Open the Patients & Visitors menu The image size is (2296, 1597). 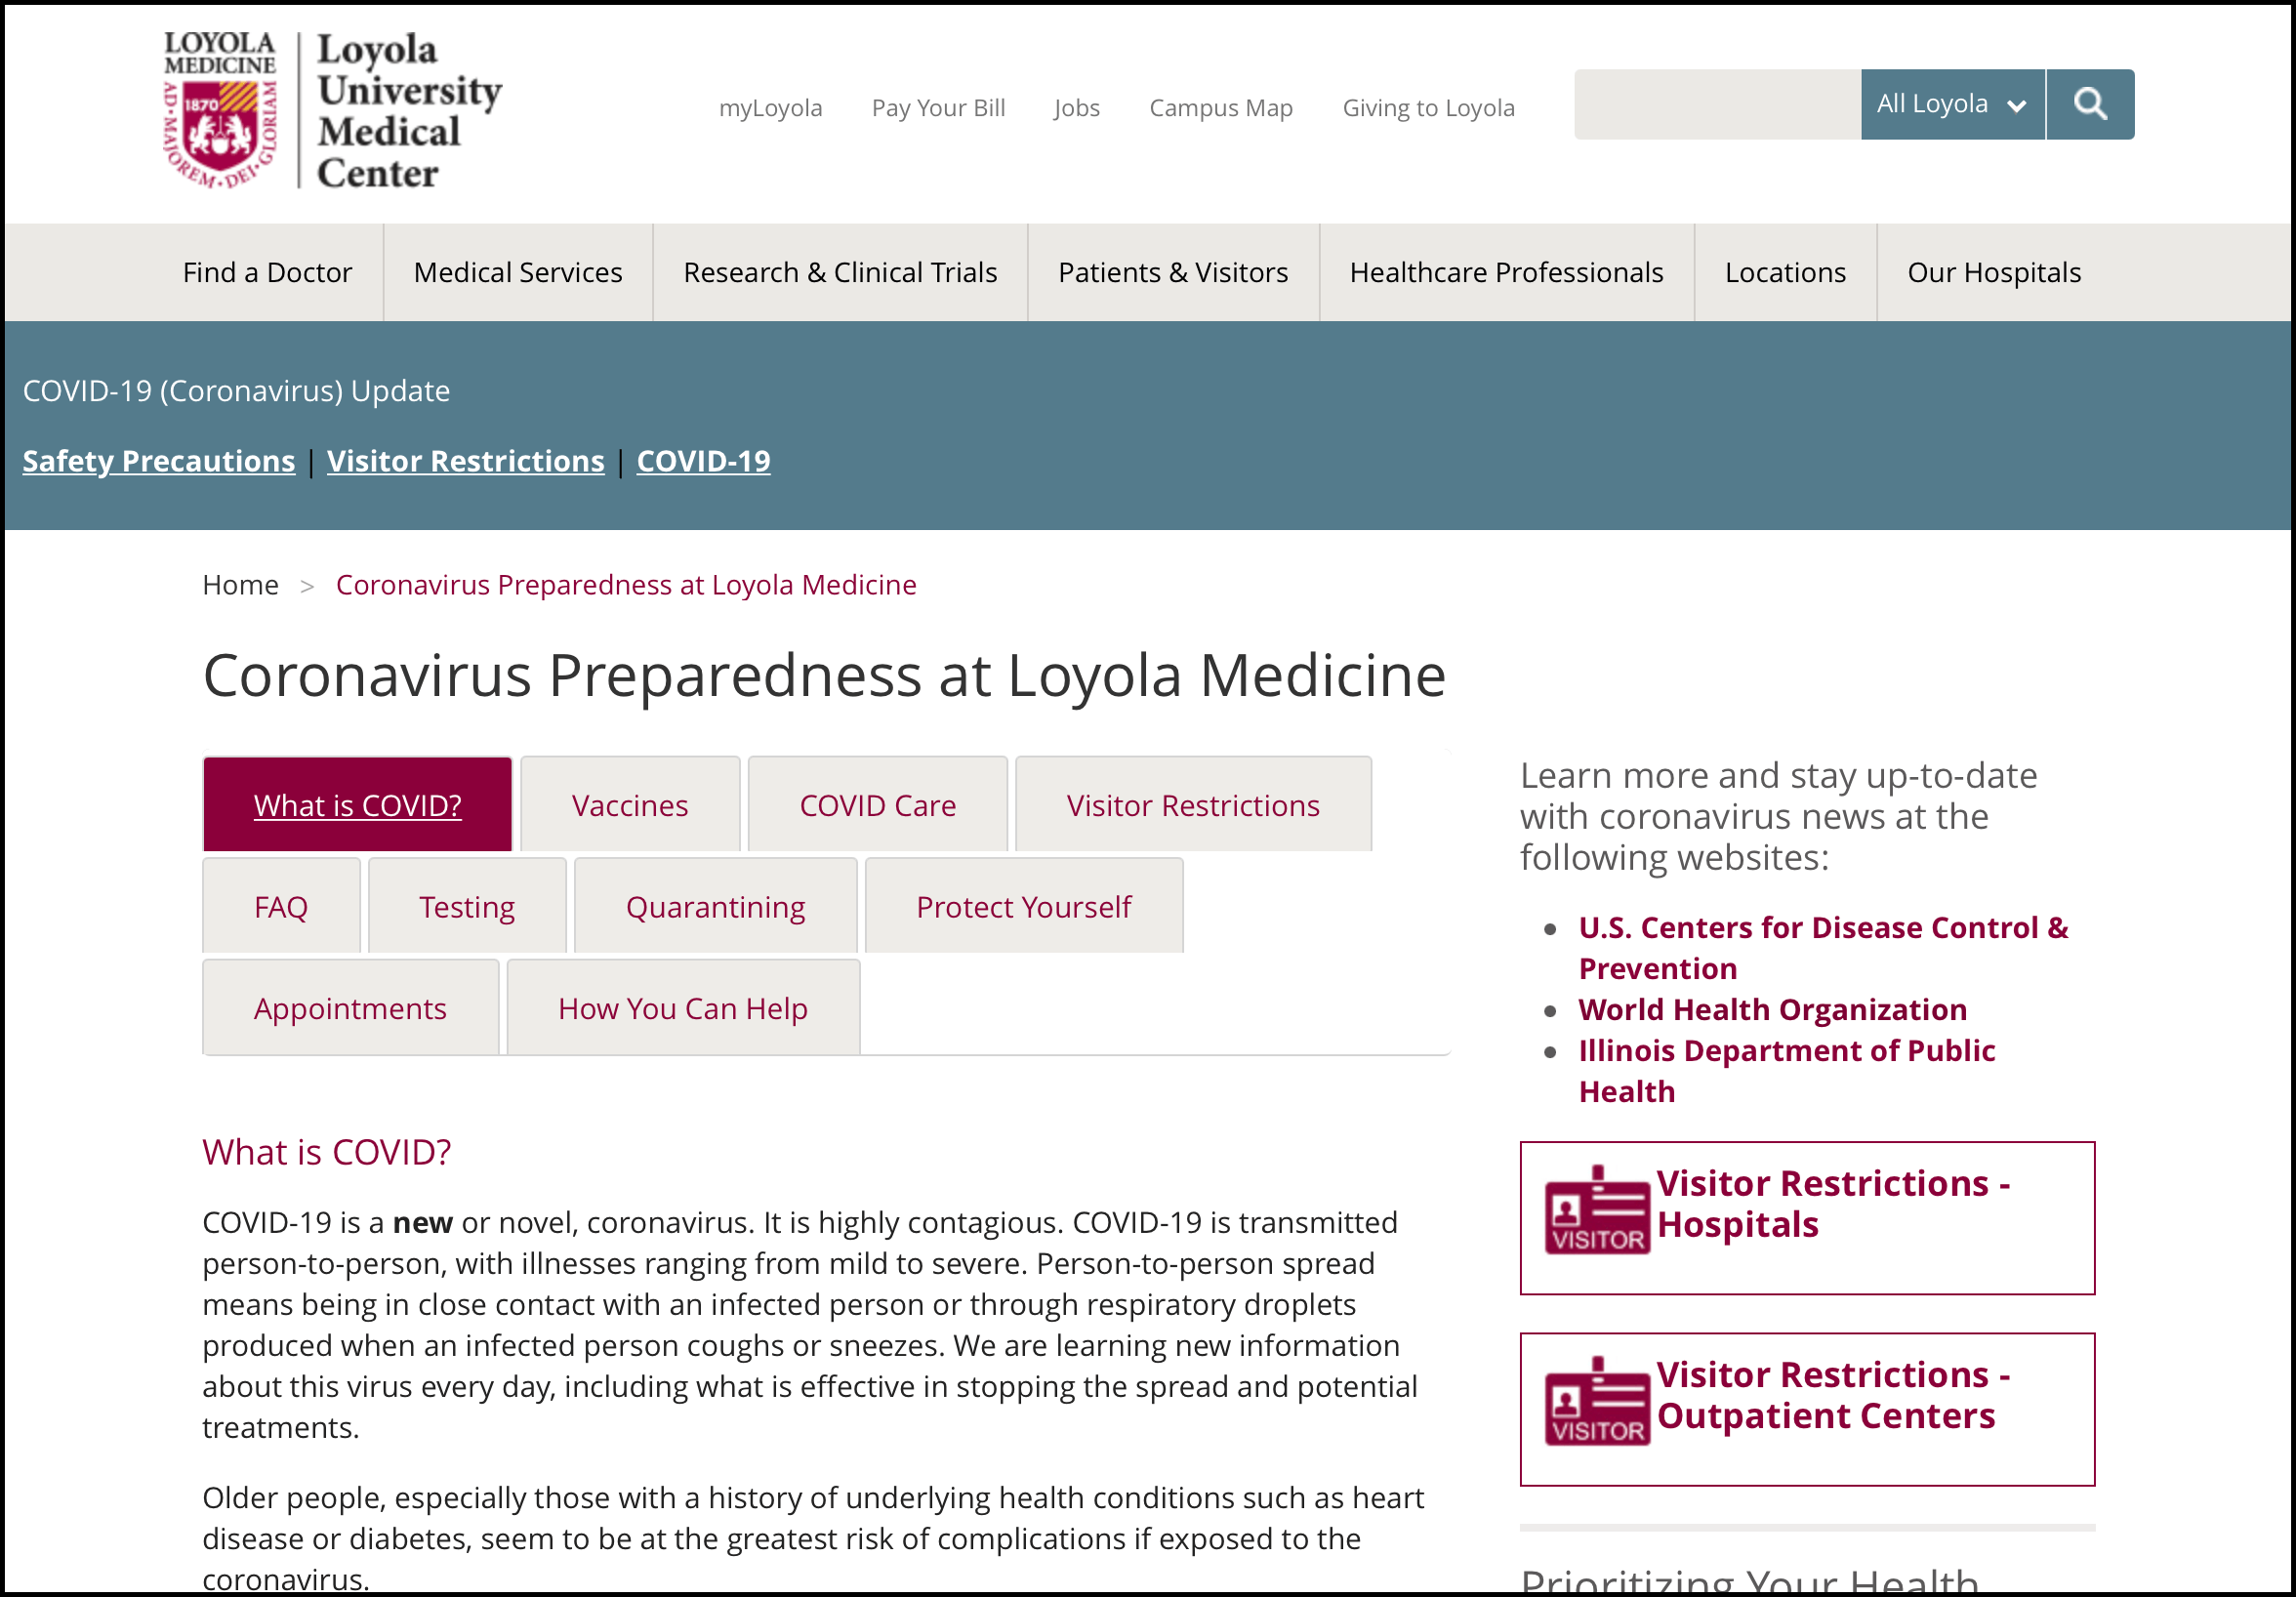(x=1173, y=272)
